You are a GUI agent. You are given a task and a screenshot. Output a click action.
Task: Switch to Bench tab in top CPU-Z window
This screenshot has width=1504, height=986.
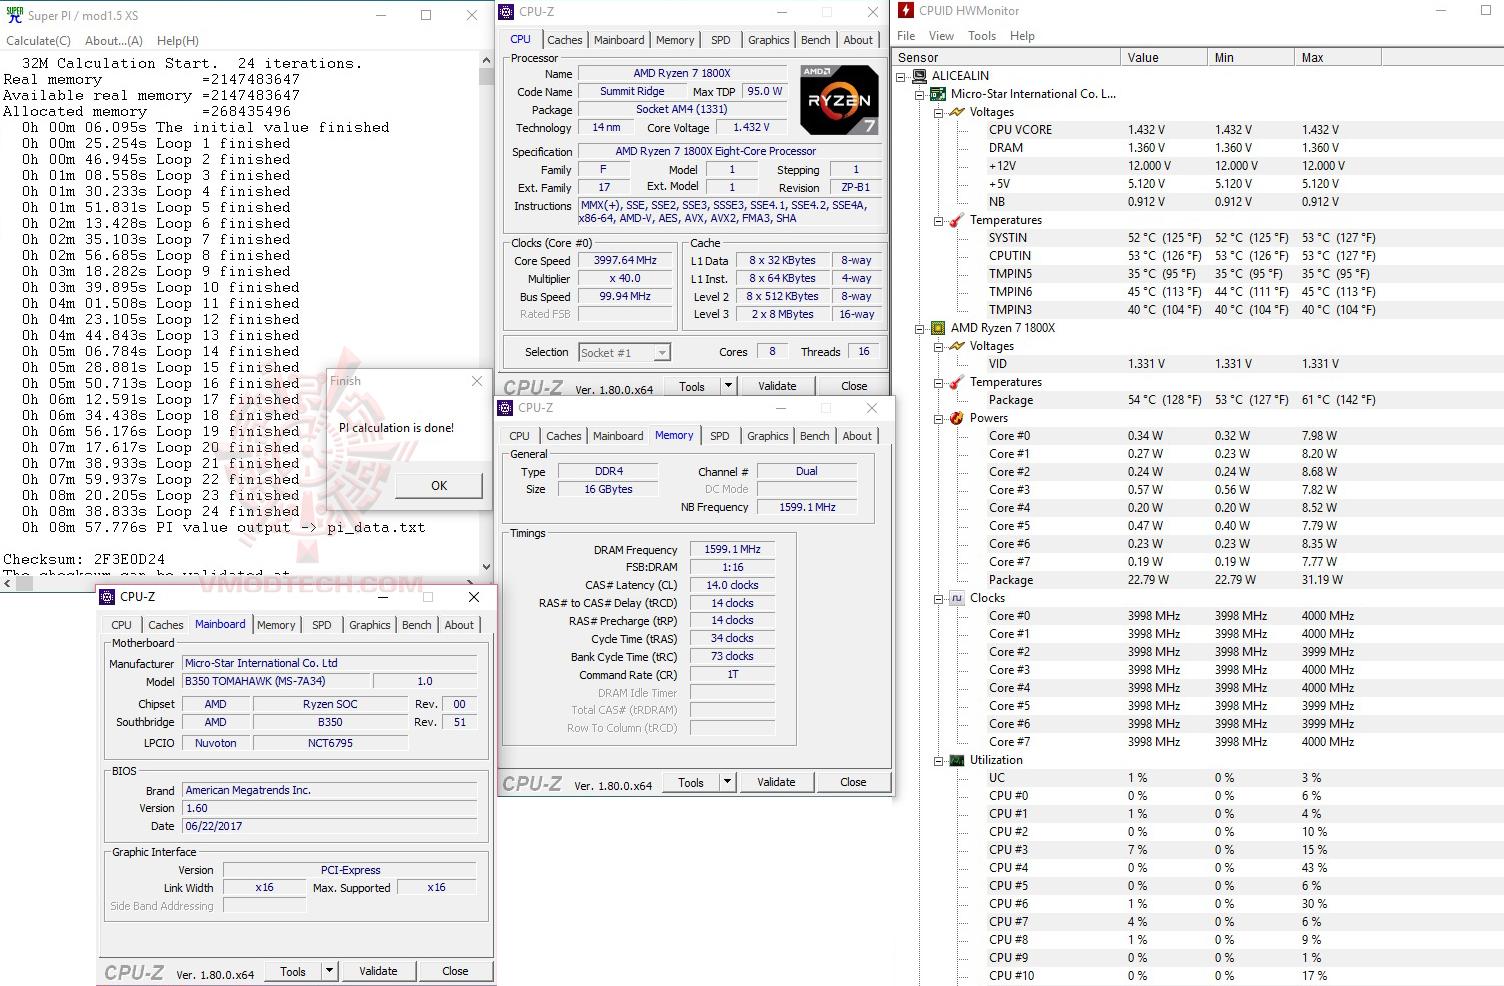click(x=816, y=40)
